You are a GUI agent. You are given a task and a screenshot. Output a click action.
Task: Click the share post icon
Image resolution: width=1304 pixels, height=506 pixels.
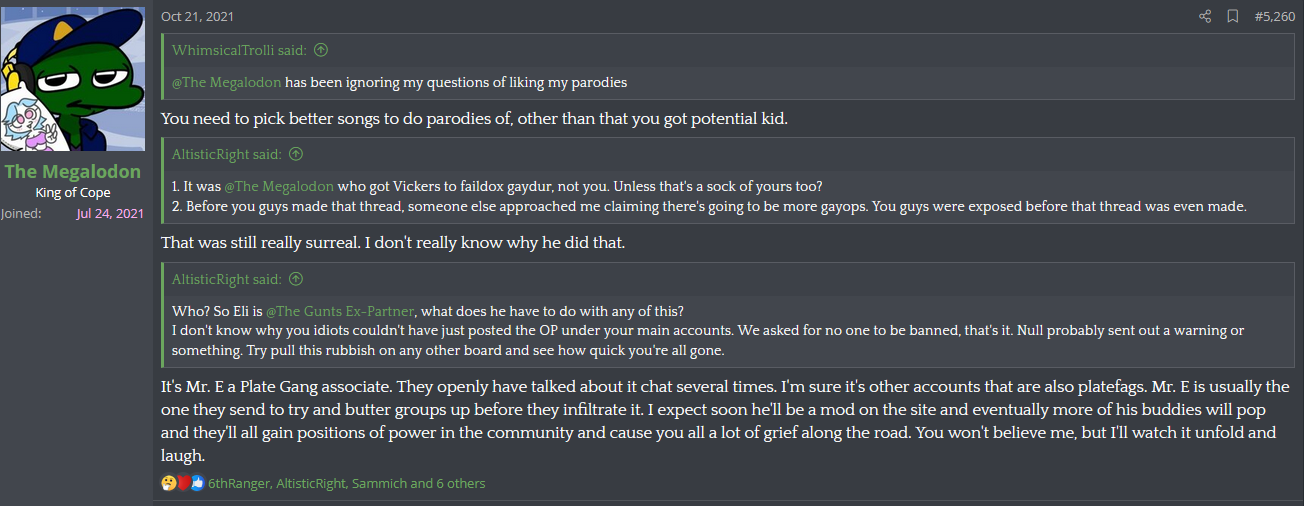tap(1205, 16)
